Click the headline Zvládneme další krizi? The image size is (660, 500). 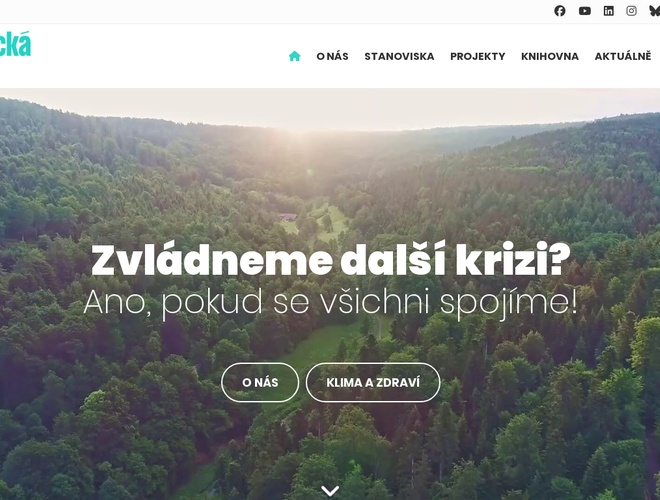(x=330, y=260)
